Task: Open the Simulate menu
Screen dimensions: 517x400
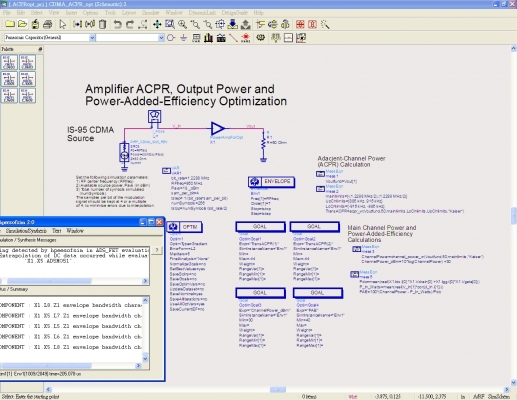Action: click(x=150, y=13)
